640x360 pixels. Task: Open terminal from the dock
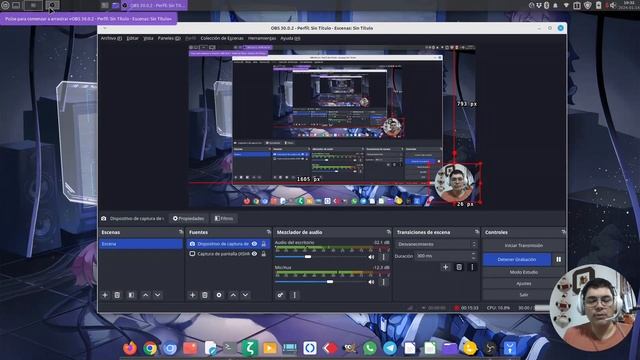pos(229,348)
